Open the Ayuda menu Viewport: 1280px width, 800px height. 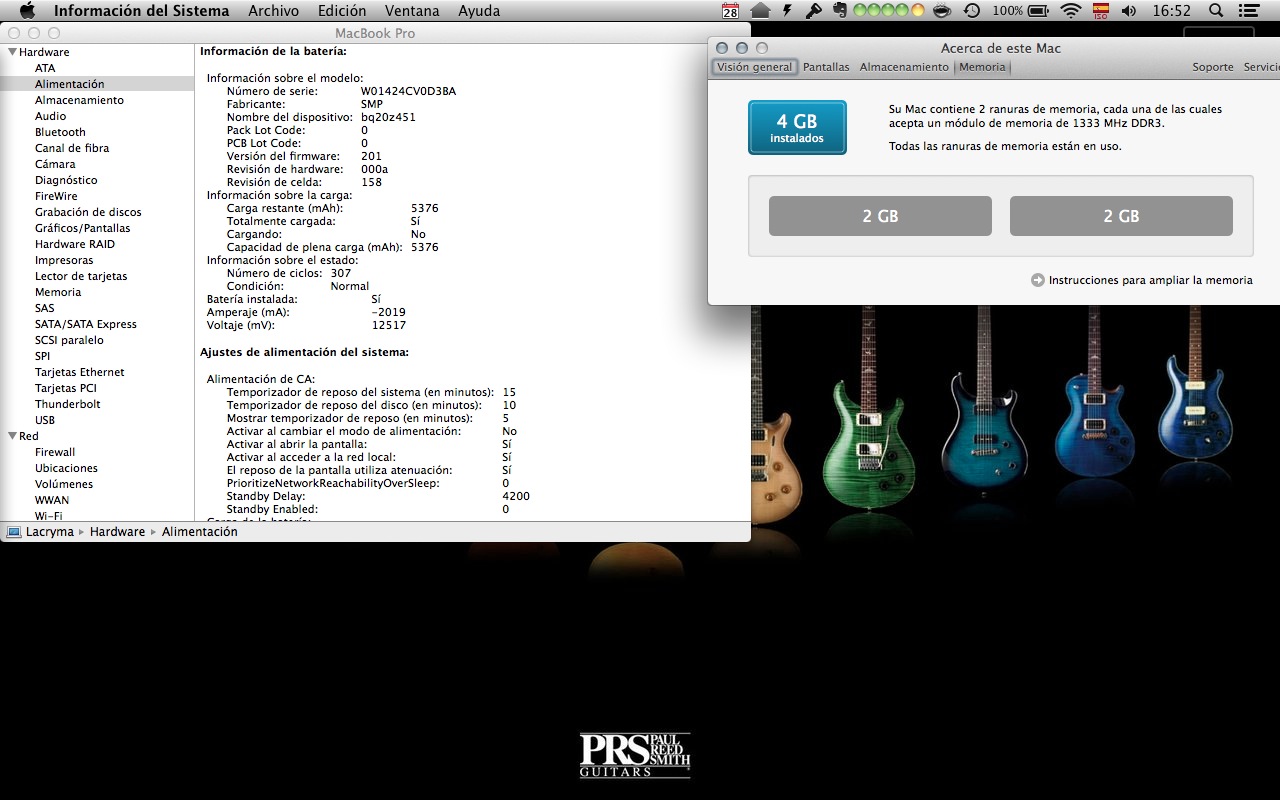pyautogui.click(x=479, y=11)
